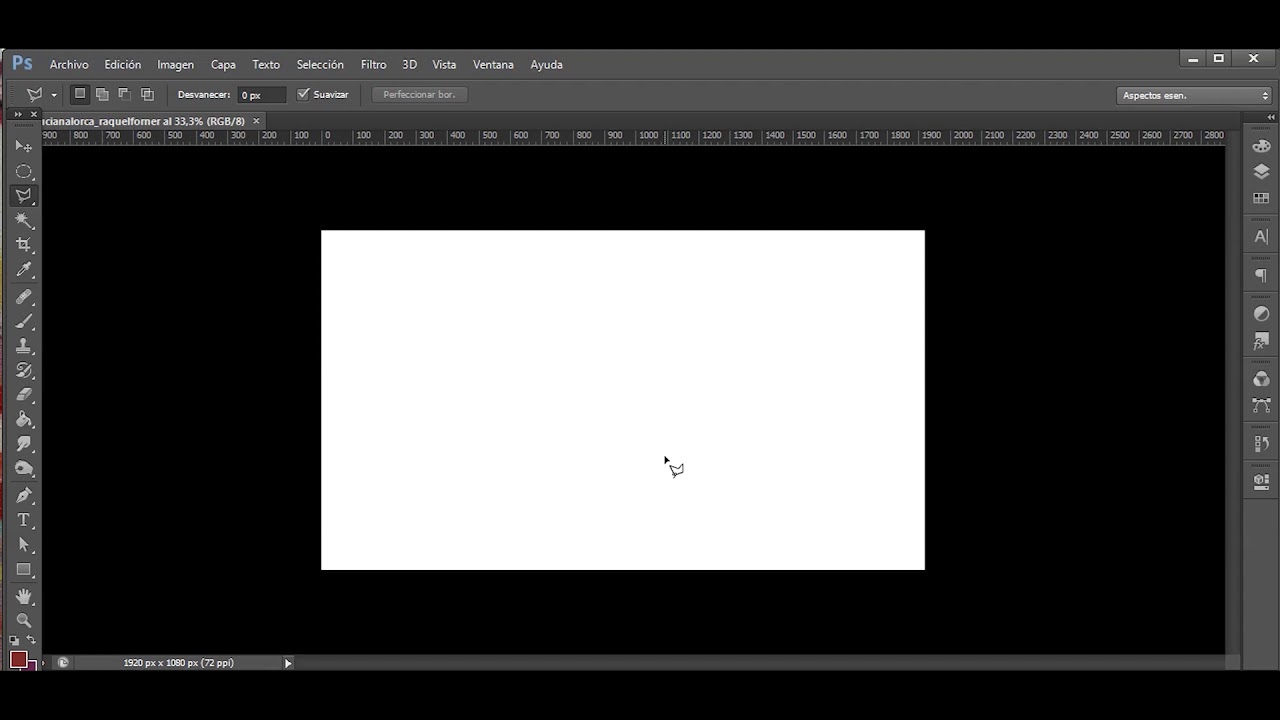Select the Sponge tool
Viewport: 1280px width, 720px height.
(24, 469)
